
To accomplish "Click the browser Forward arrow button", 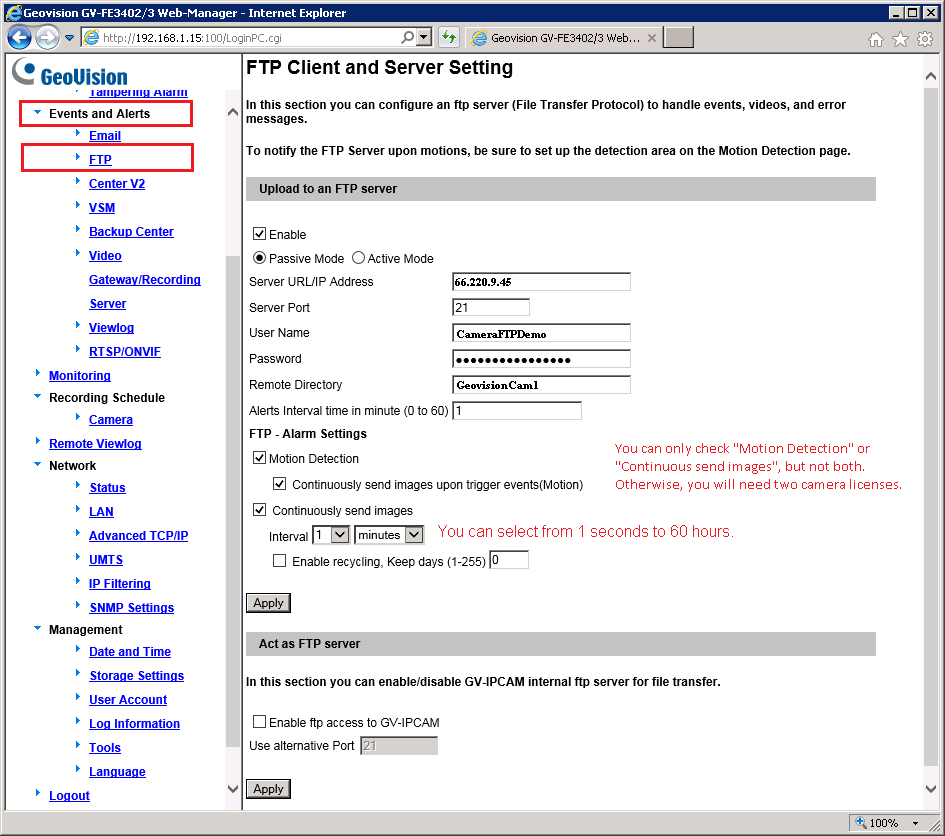I will coord(47,38).
